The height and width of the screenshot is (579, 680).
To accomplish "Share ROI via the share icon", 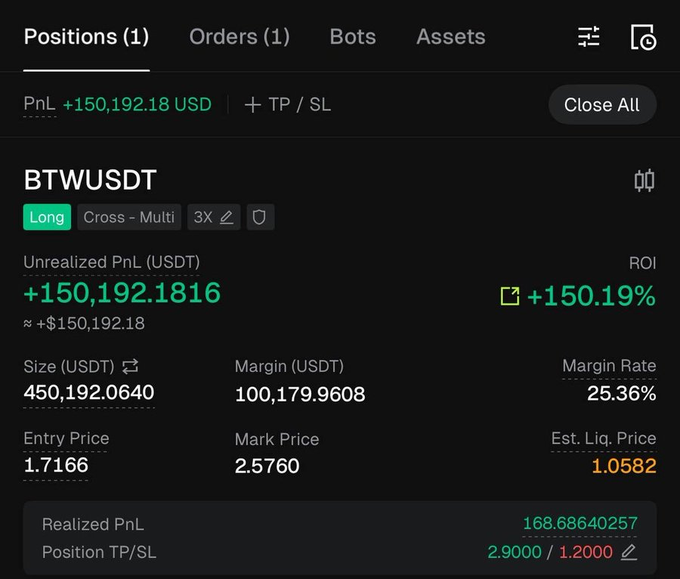I will (510, 296).
